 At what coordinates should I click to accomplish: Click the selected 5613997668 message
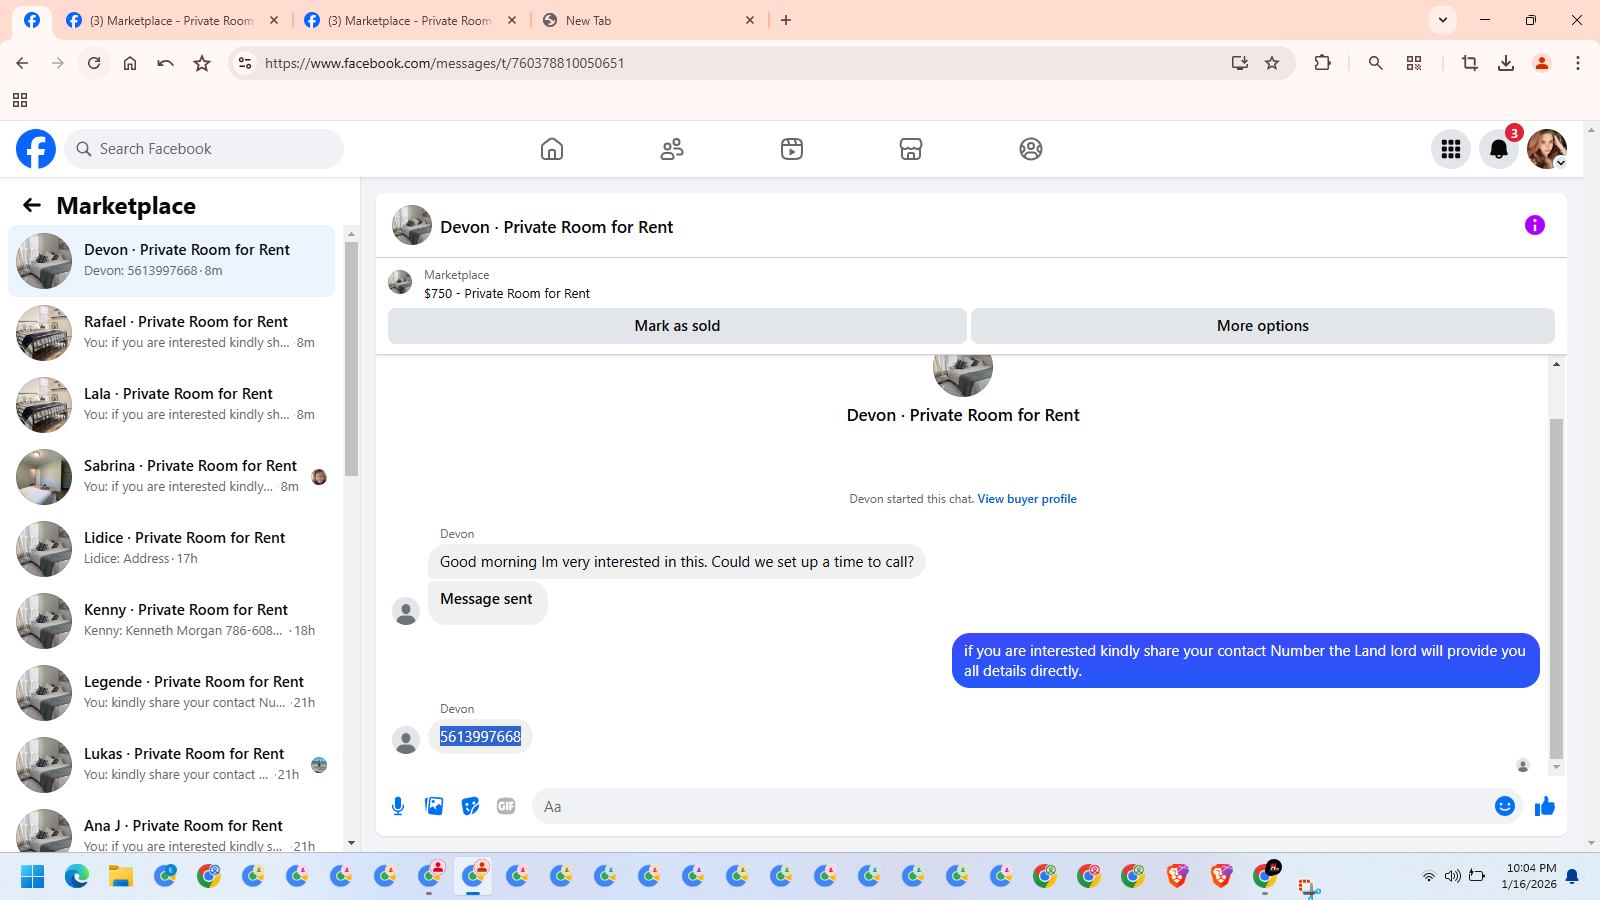click(x=481, y=737)
